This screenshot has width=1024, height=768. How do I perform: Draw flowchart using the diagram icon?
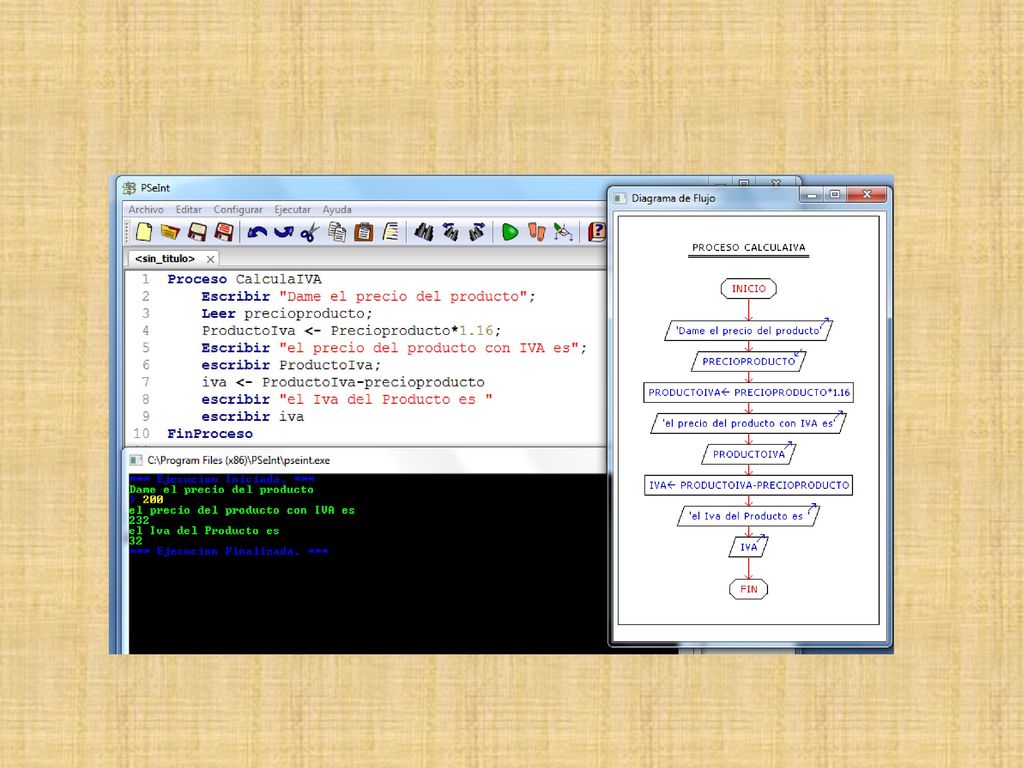pos(563,232)
